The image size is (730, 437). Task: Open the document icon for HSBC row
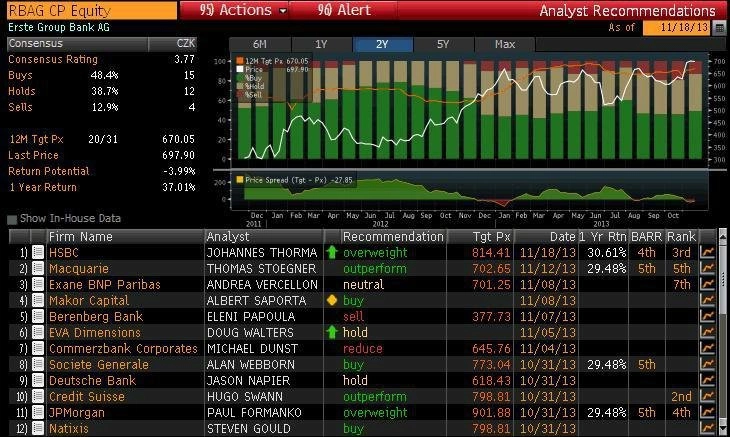38,252
